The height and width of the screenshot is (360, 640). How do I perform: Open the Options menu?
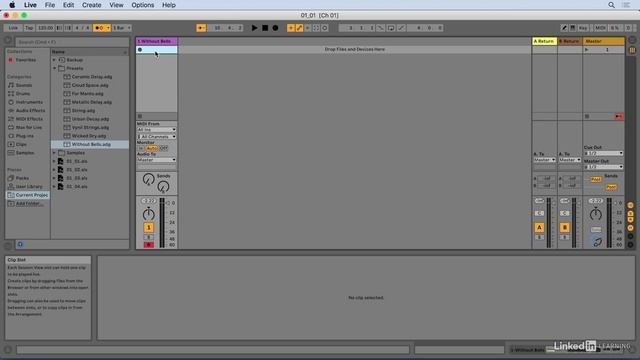point(142,5)
